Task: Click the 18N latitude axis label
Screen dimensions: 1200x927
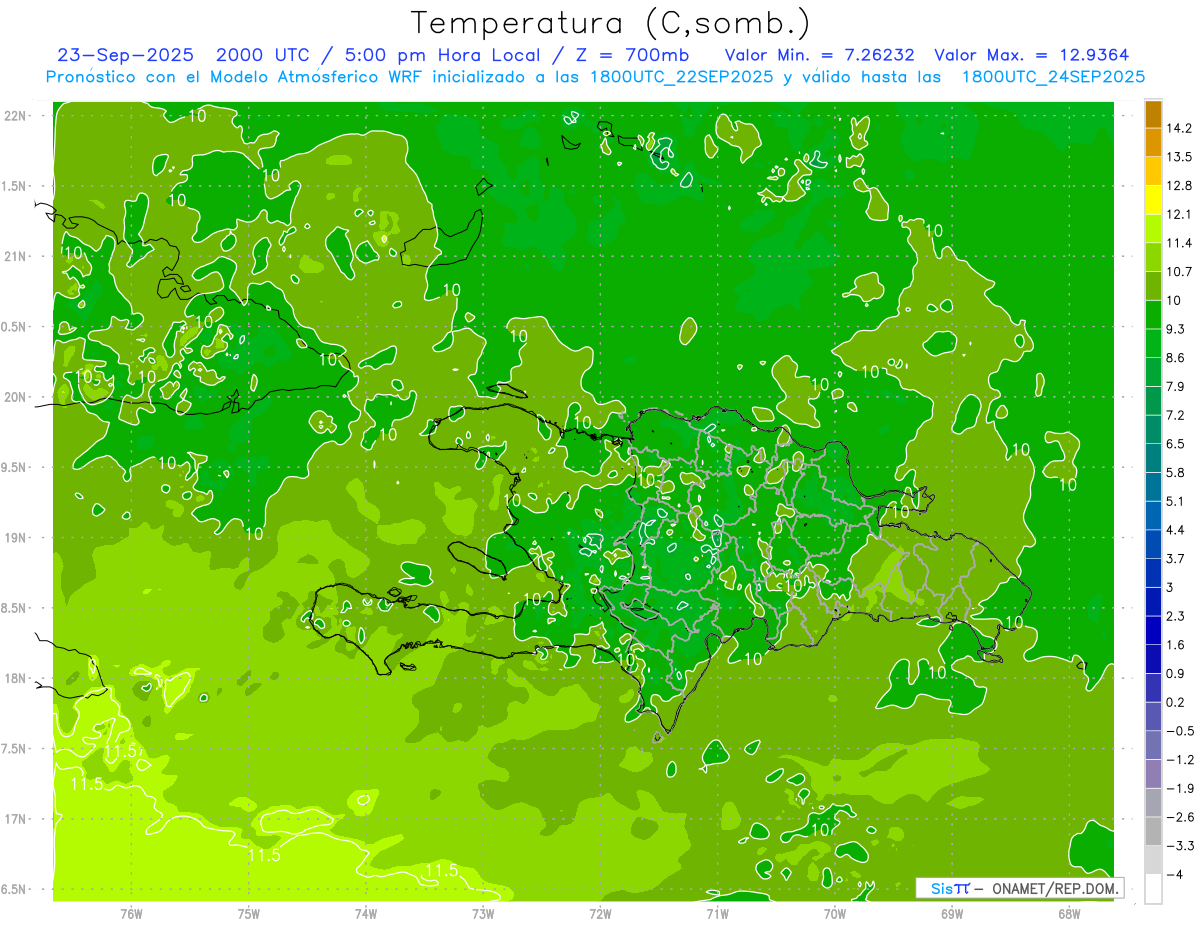Action: click(15, 678)
